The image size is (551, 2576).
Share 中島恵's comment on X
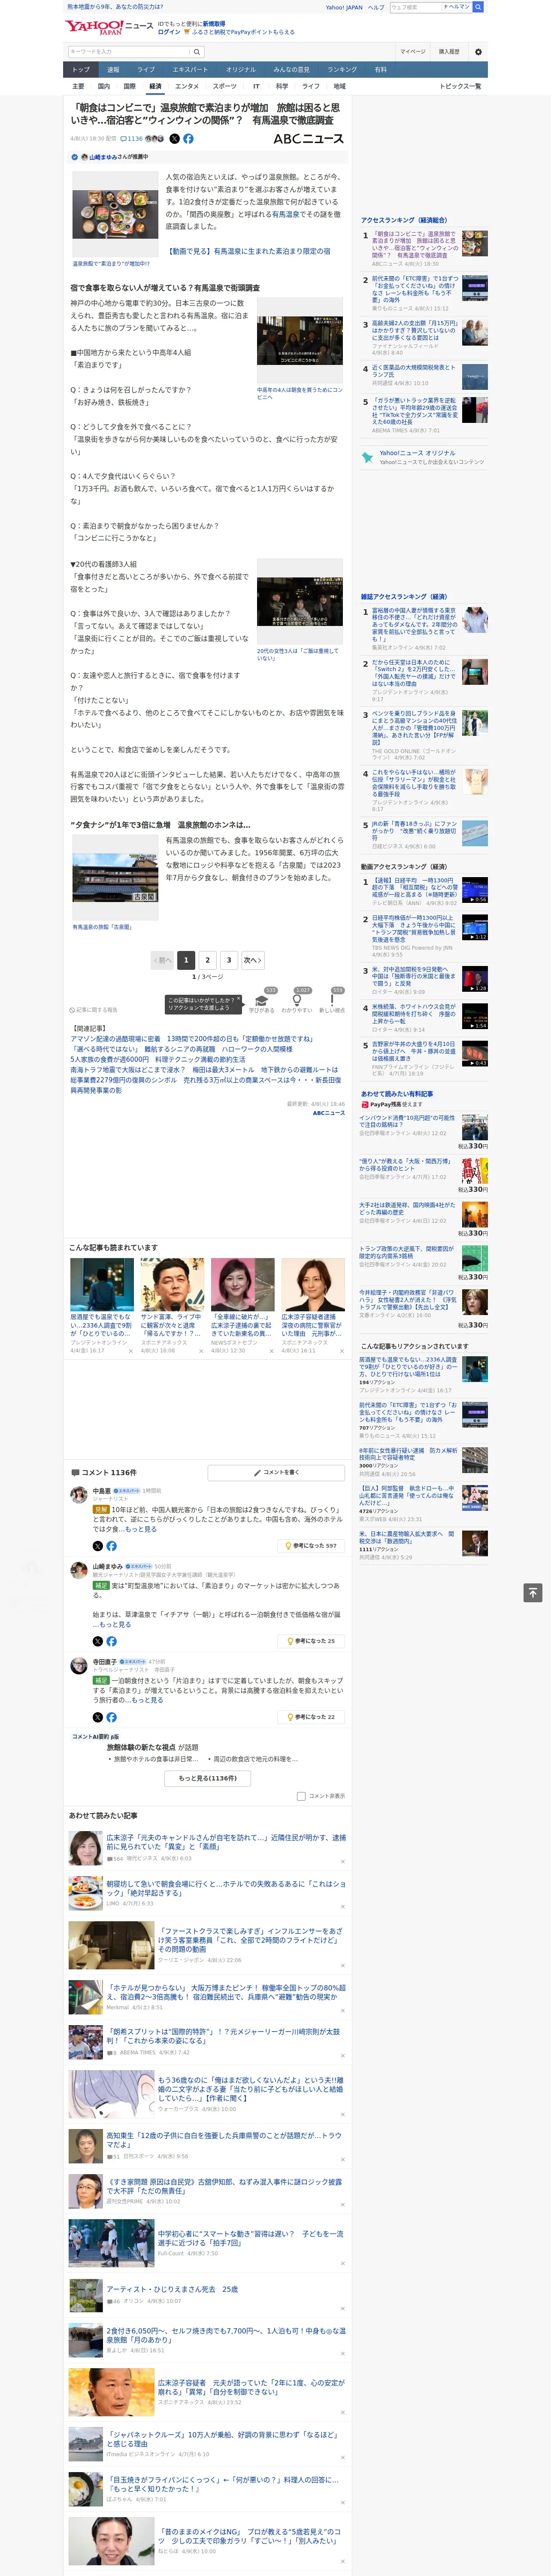(98, 1546)
